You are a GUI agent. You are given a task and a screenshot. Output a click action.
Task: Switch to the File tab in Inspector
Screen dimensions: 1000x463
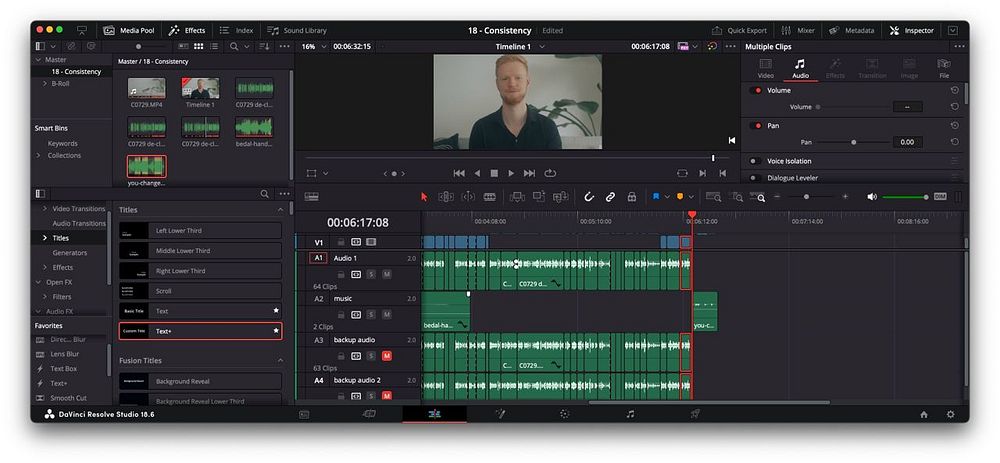pyautogui.click(x=943, y=69)
